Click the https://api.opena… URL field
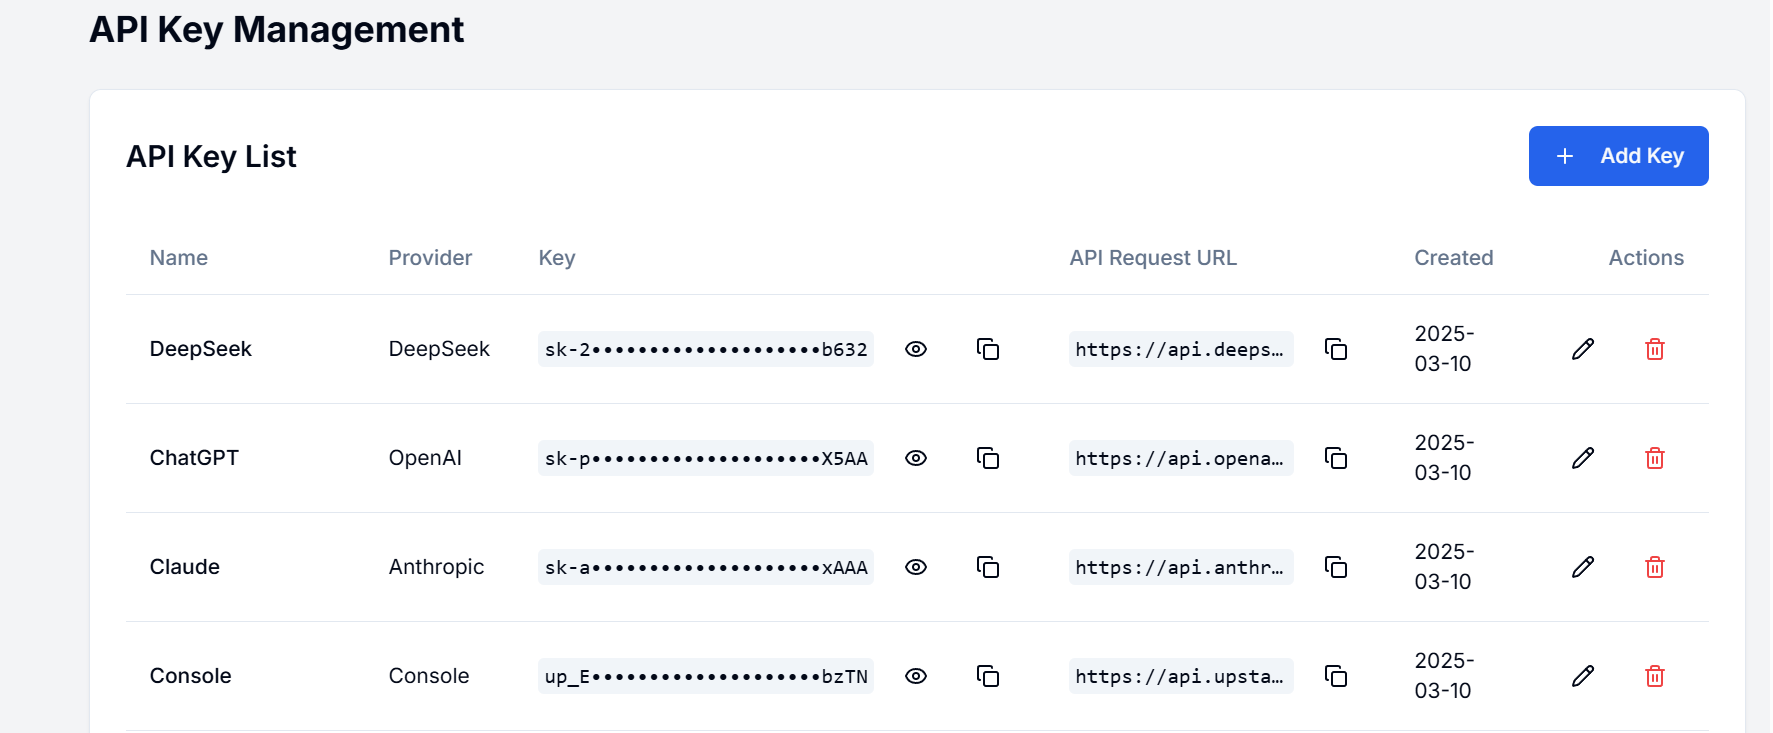 (x=1181, y=458)
